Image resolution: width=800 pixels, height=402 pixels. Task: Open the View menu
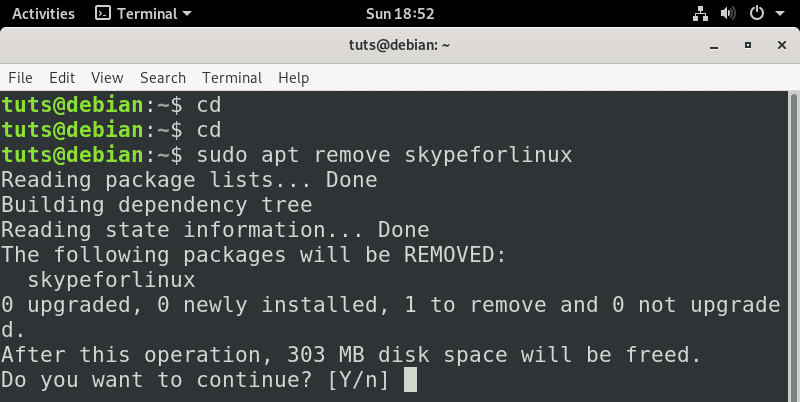coord(107,77)
